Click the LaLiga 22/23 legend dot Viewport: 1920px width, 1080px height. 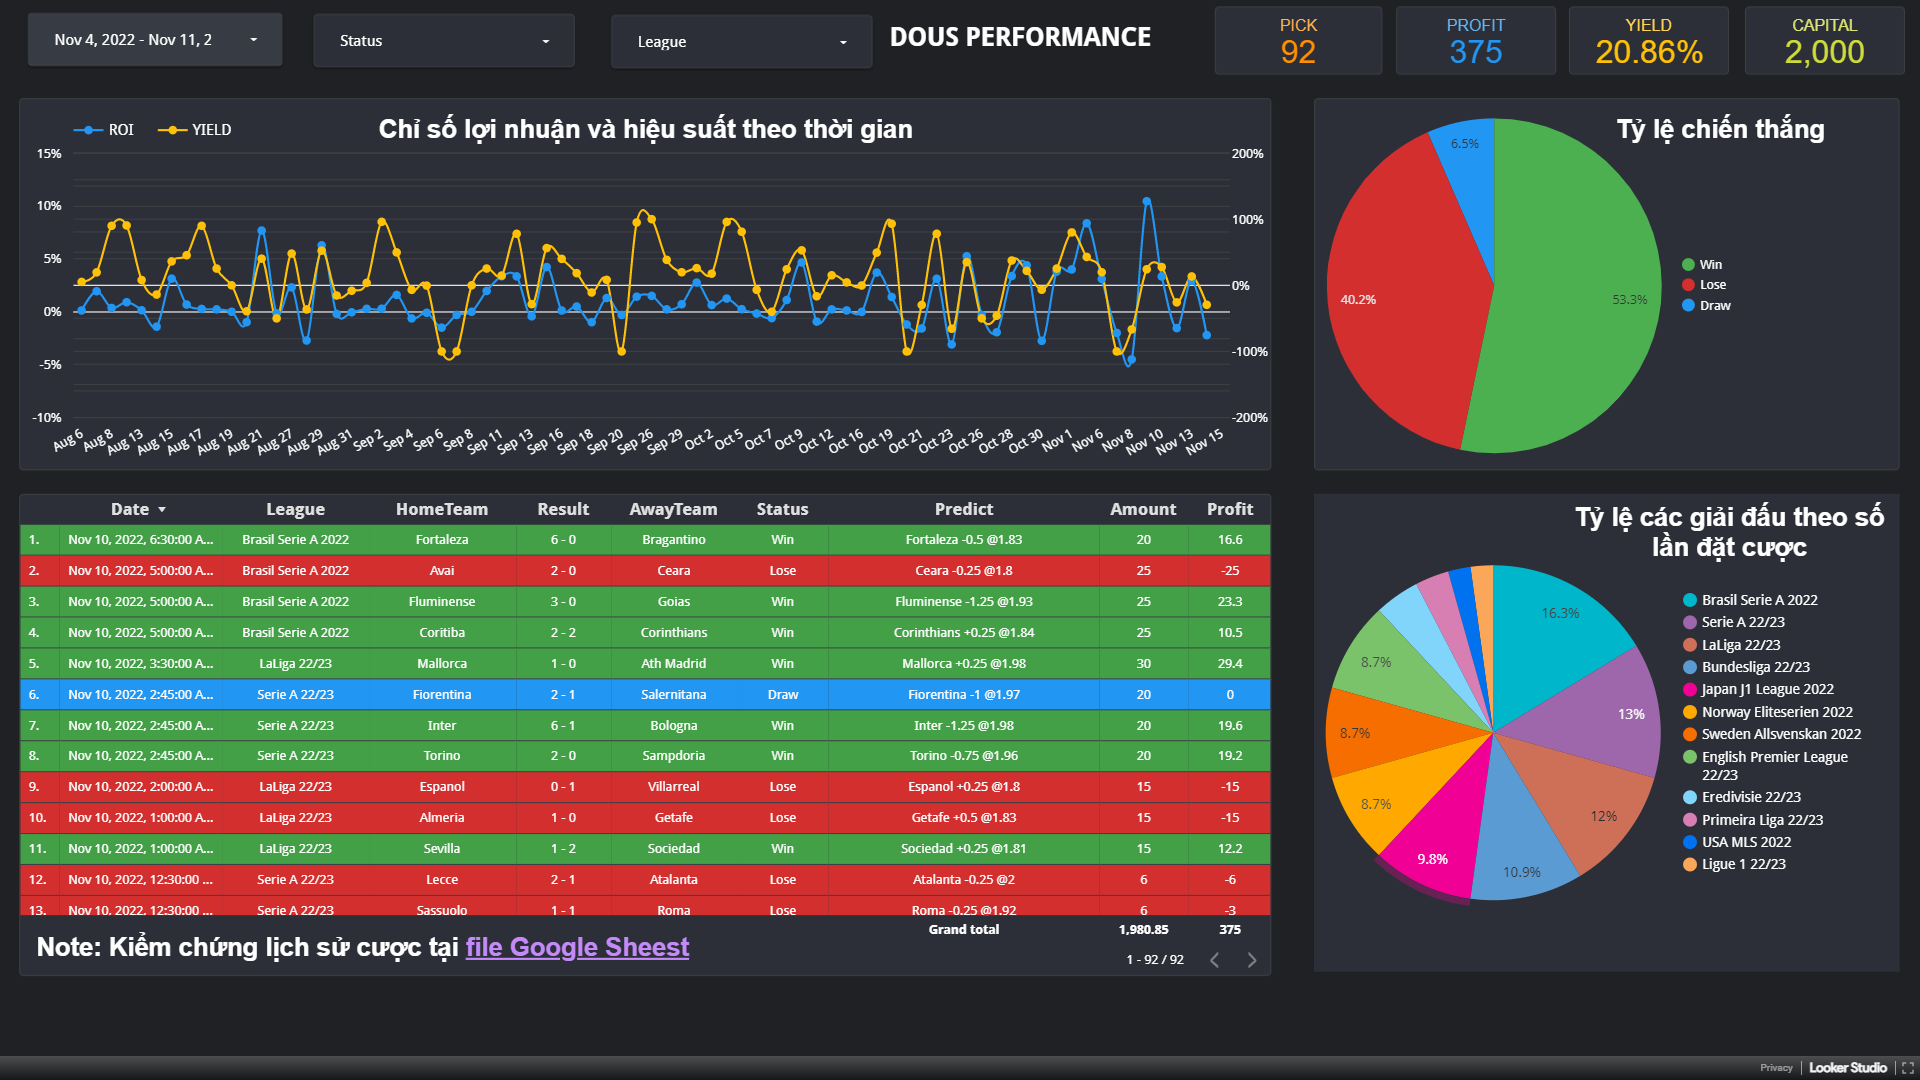(x=1690, y=645)
